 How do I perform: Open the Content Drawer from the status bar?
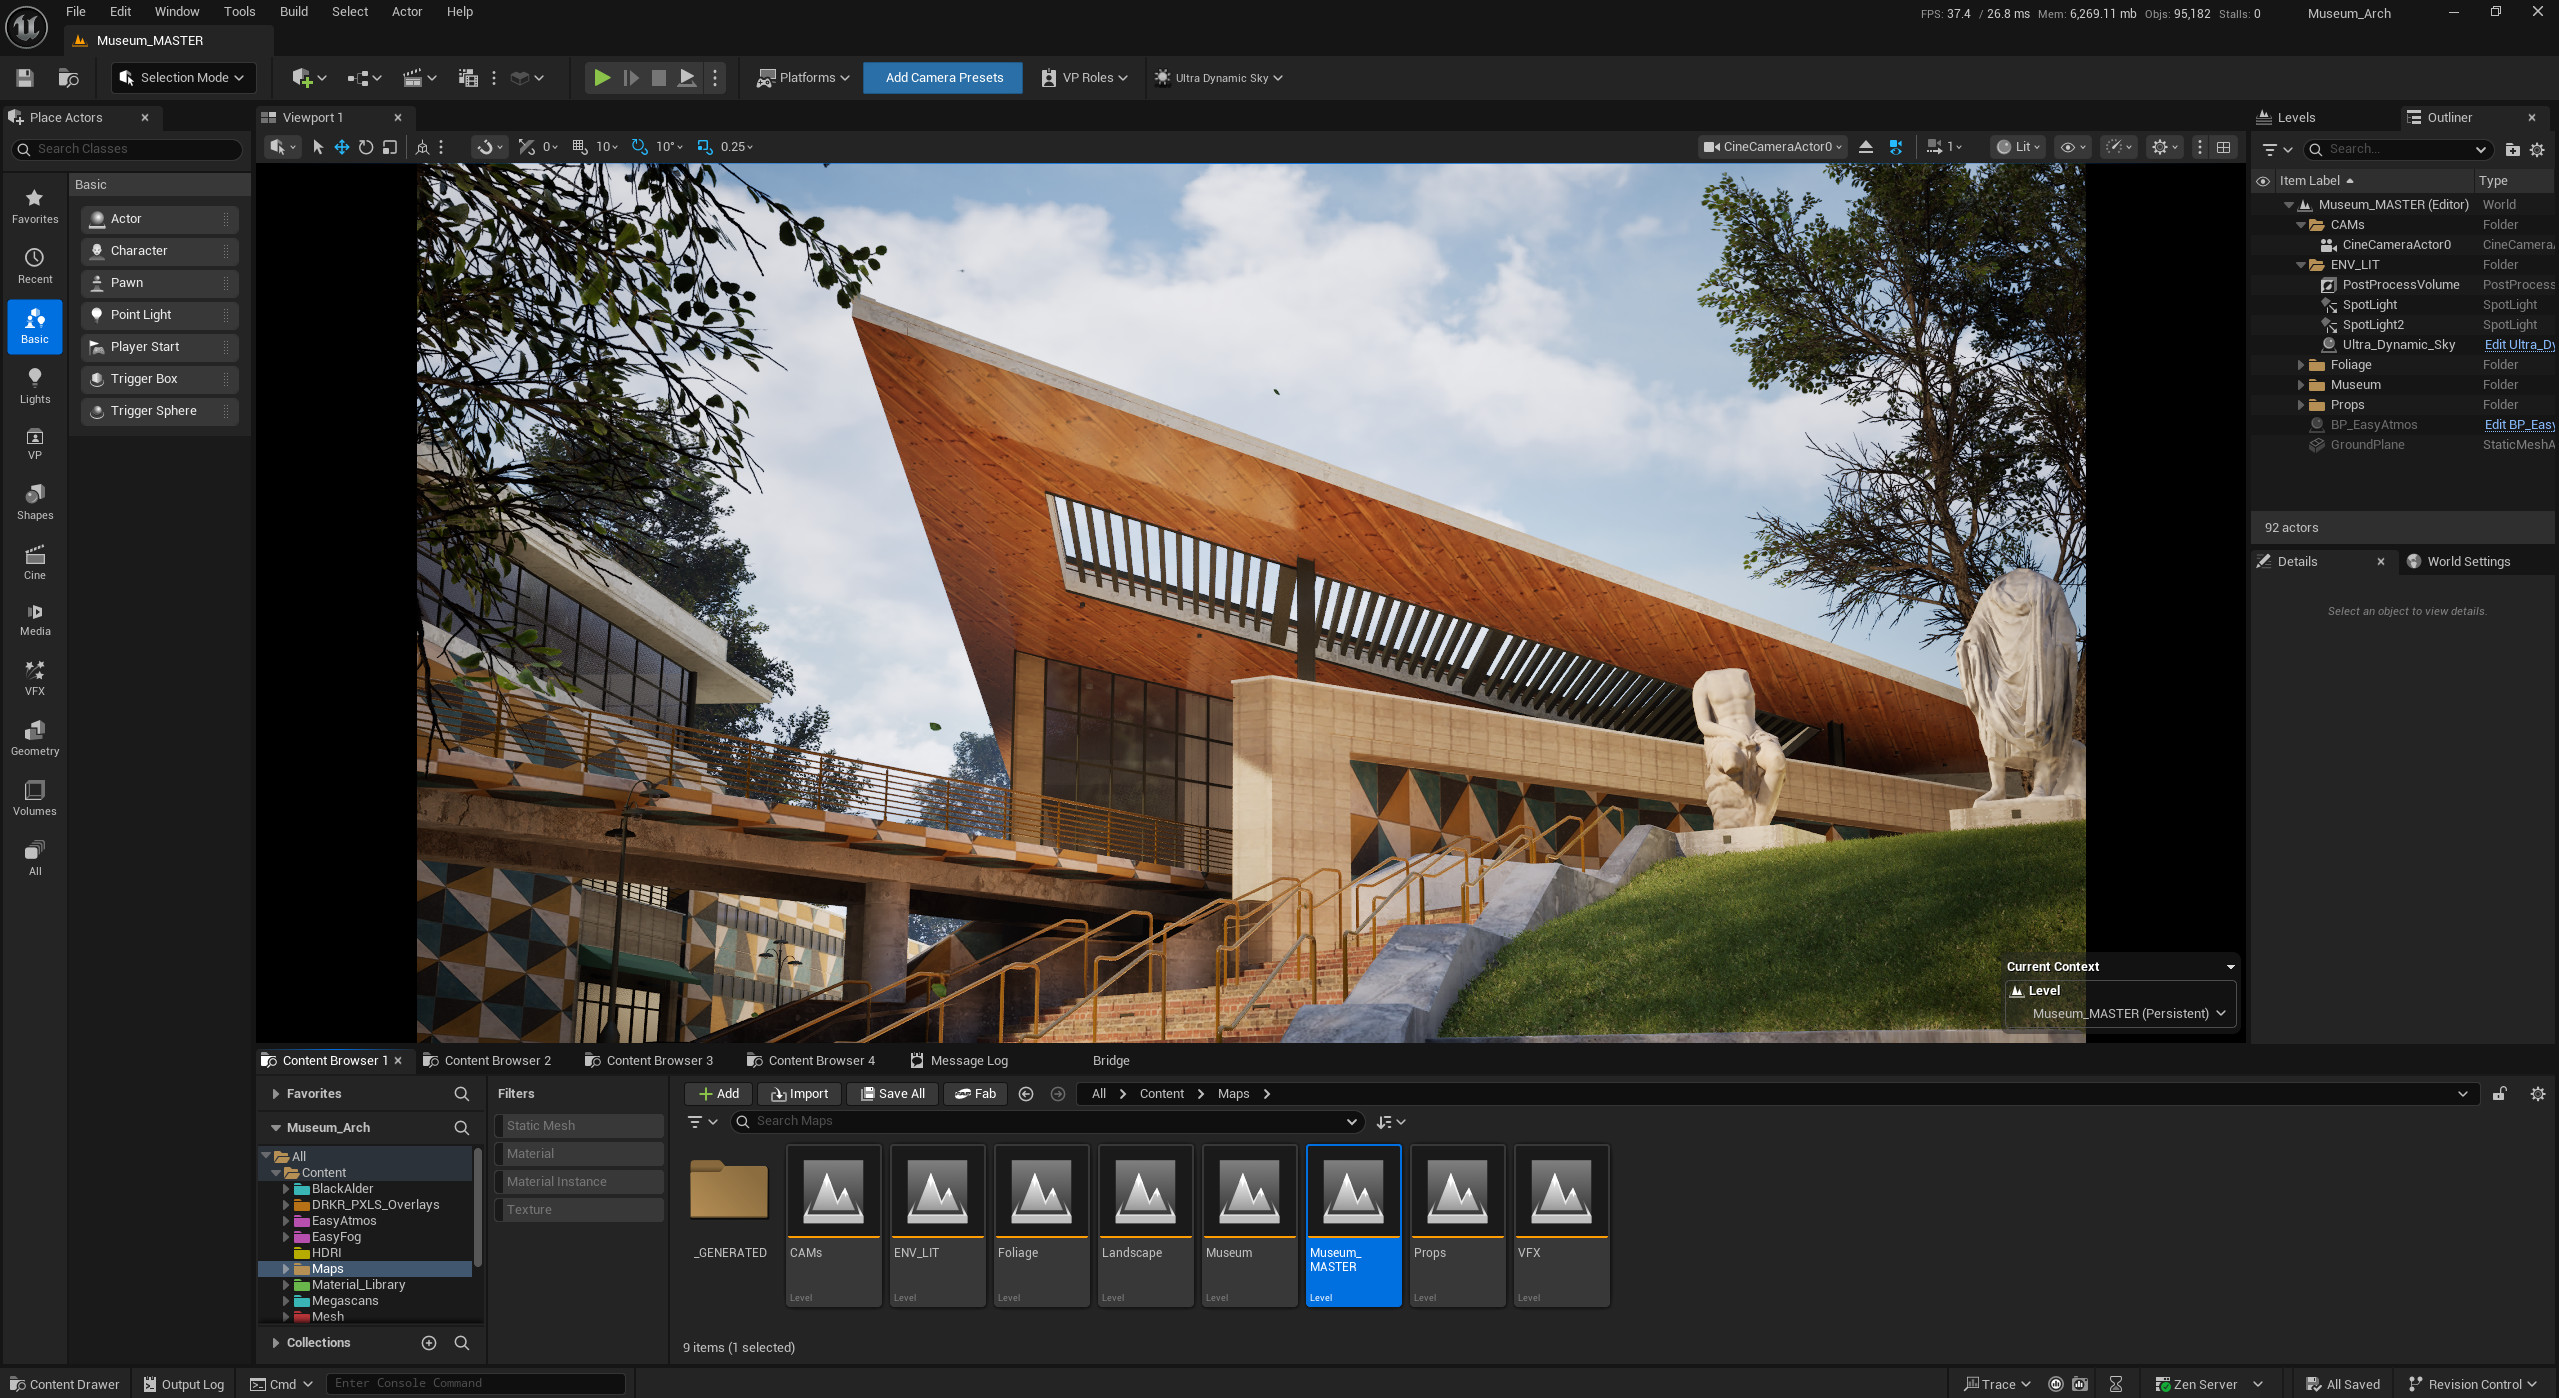click(x=64, y=1384)
